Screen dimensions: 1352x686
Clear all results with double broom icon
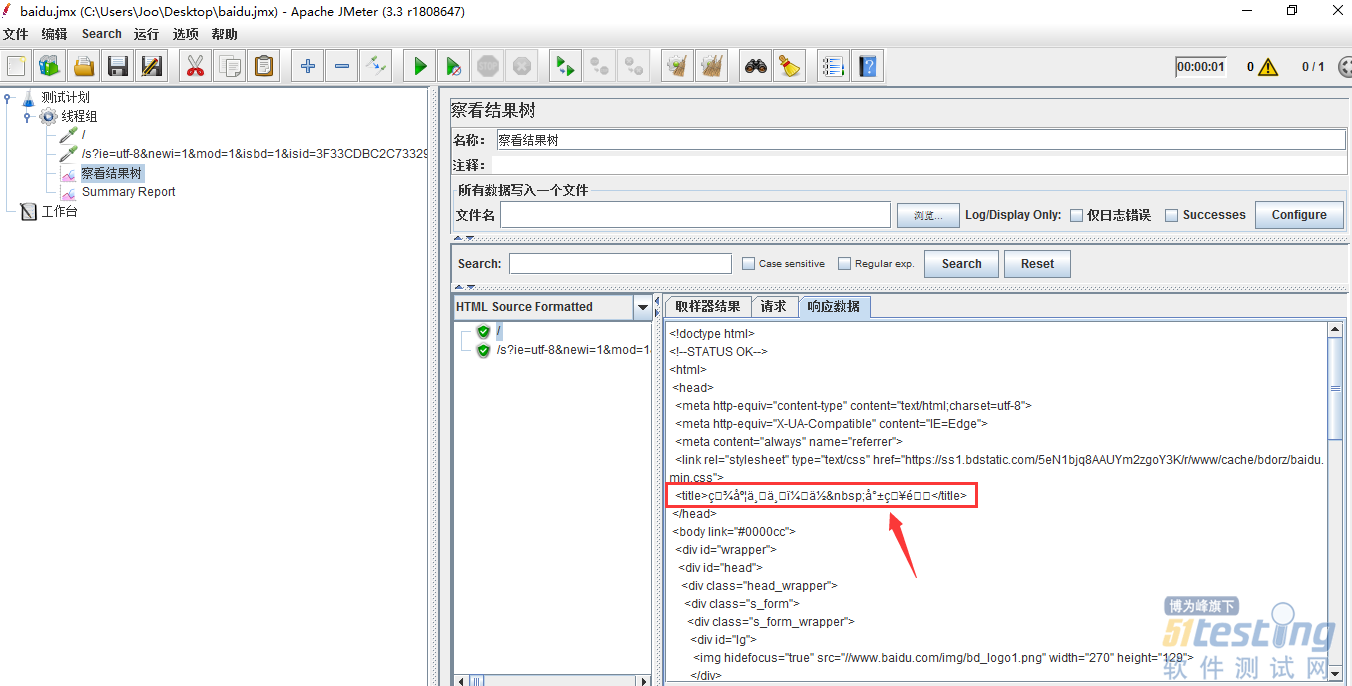click(712, 67)
